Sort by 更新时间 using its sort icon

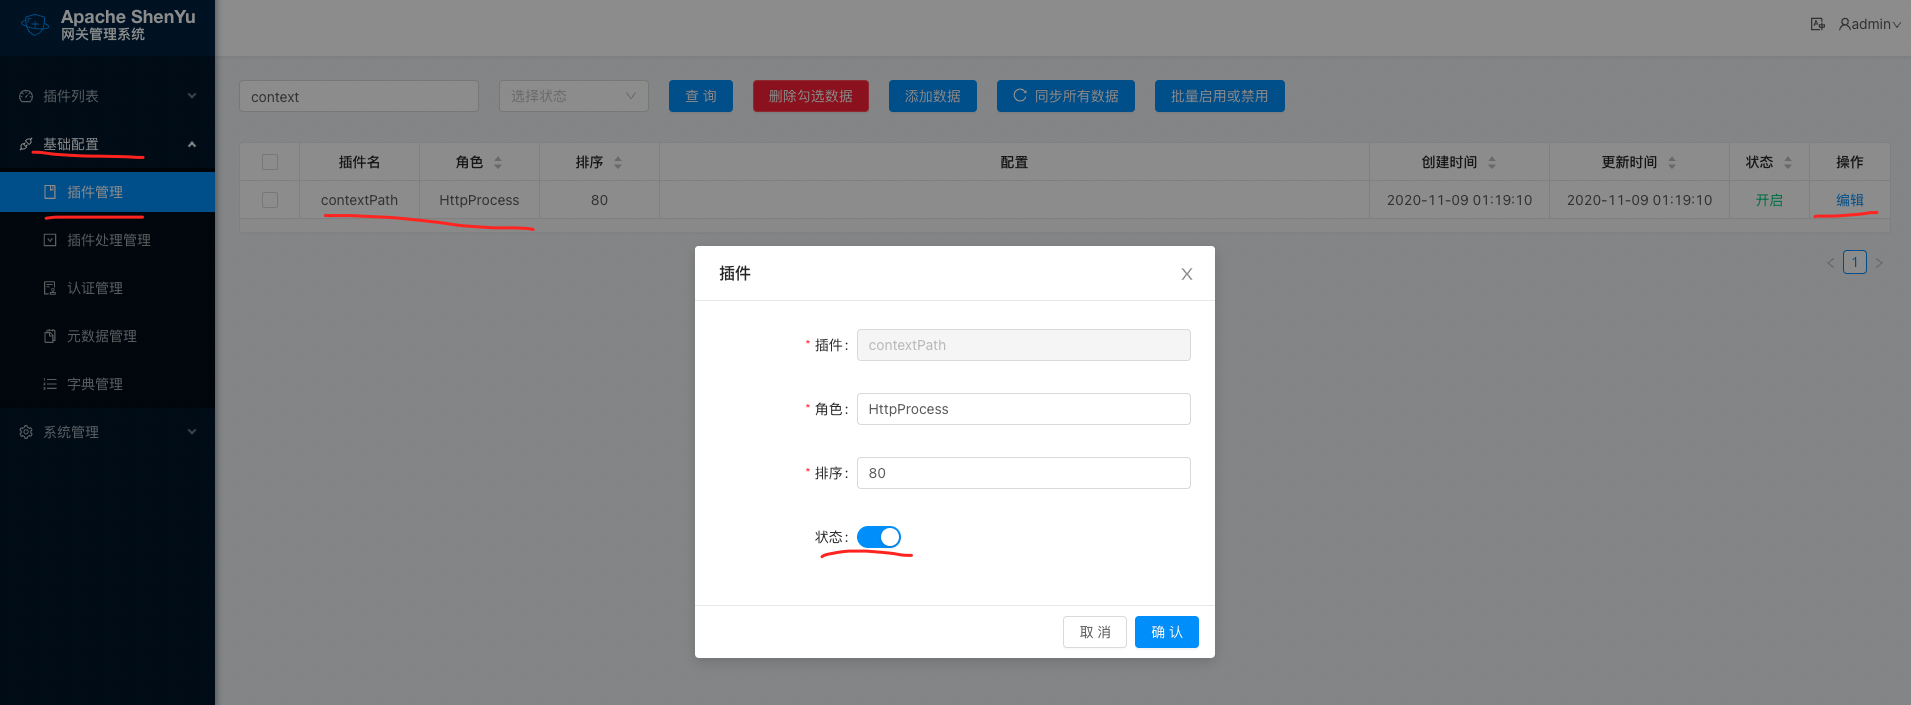[1672, 162]
